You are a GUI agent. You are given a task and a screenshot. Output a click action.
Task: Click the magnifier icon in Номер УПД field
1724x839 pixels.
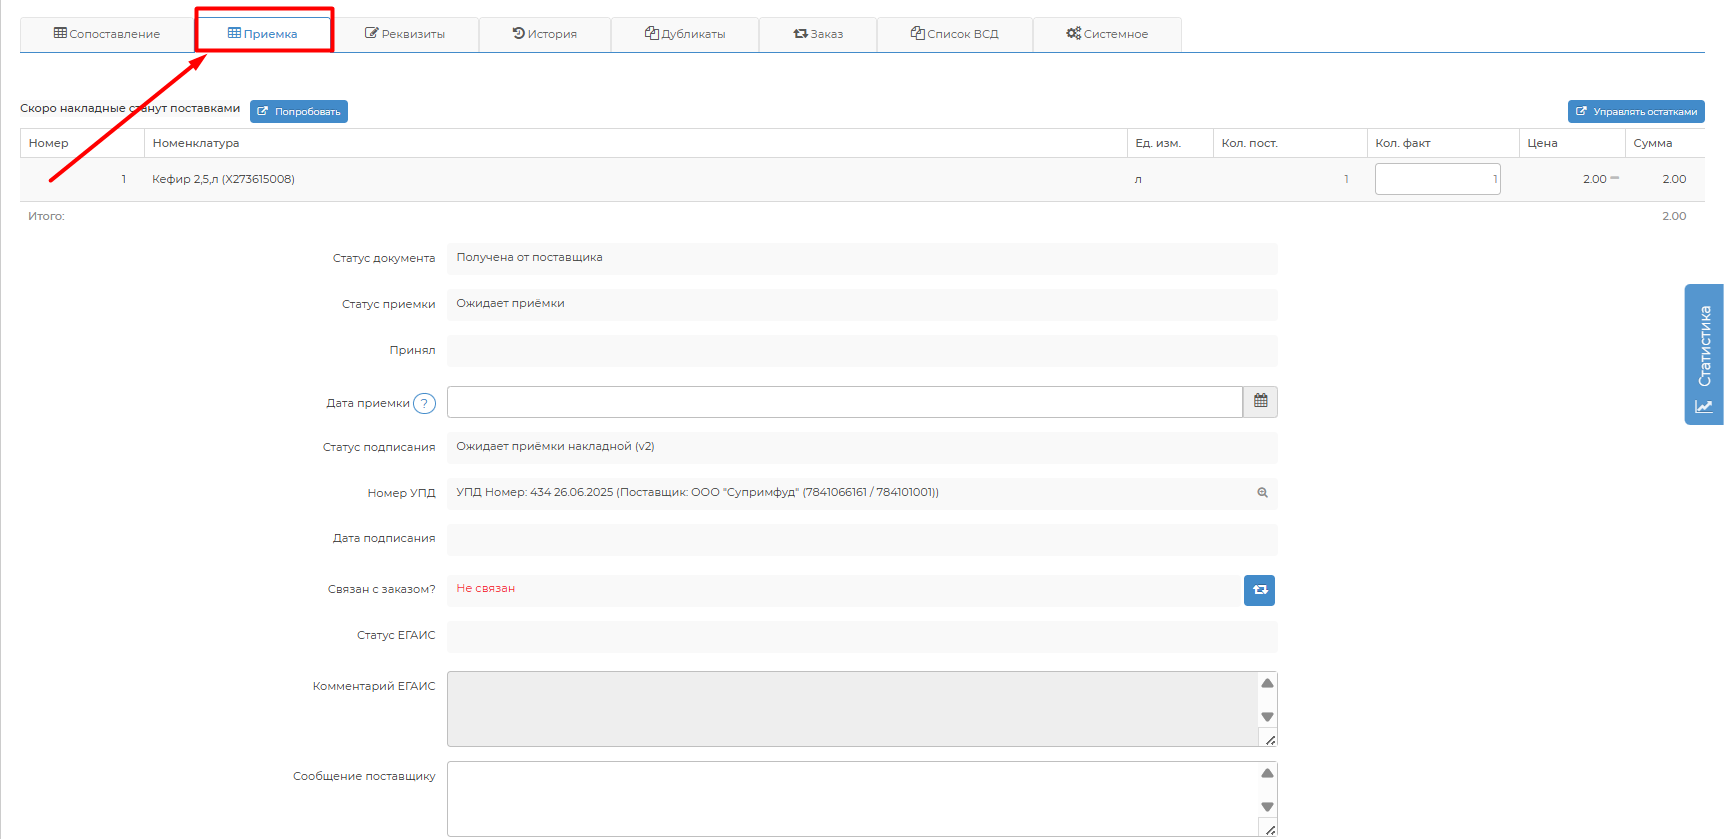tap(1262, 493)
